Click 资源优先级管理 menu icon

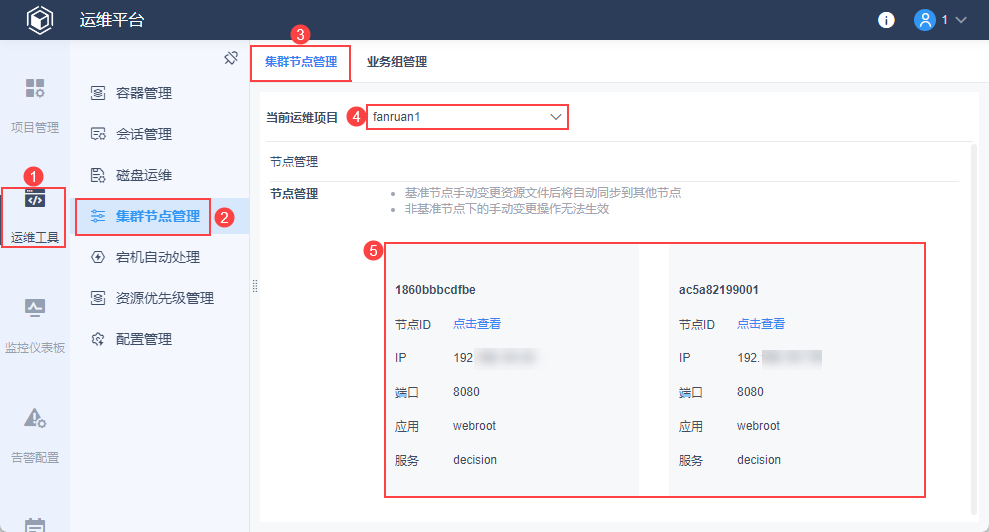[98, 299]
